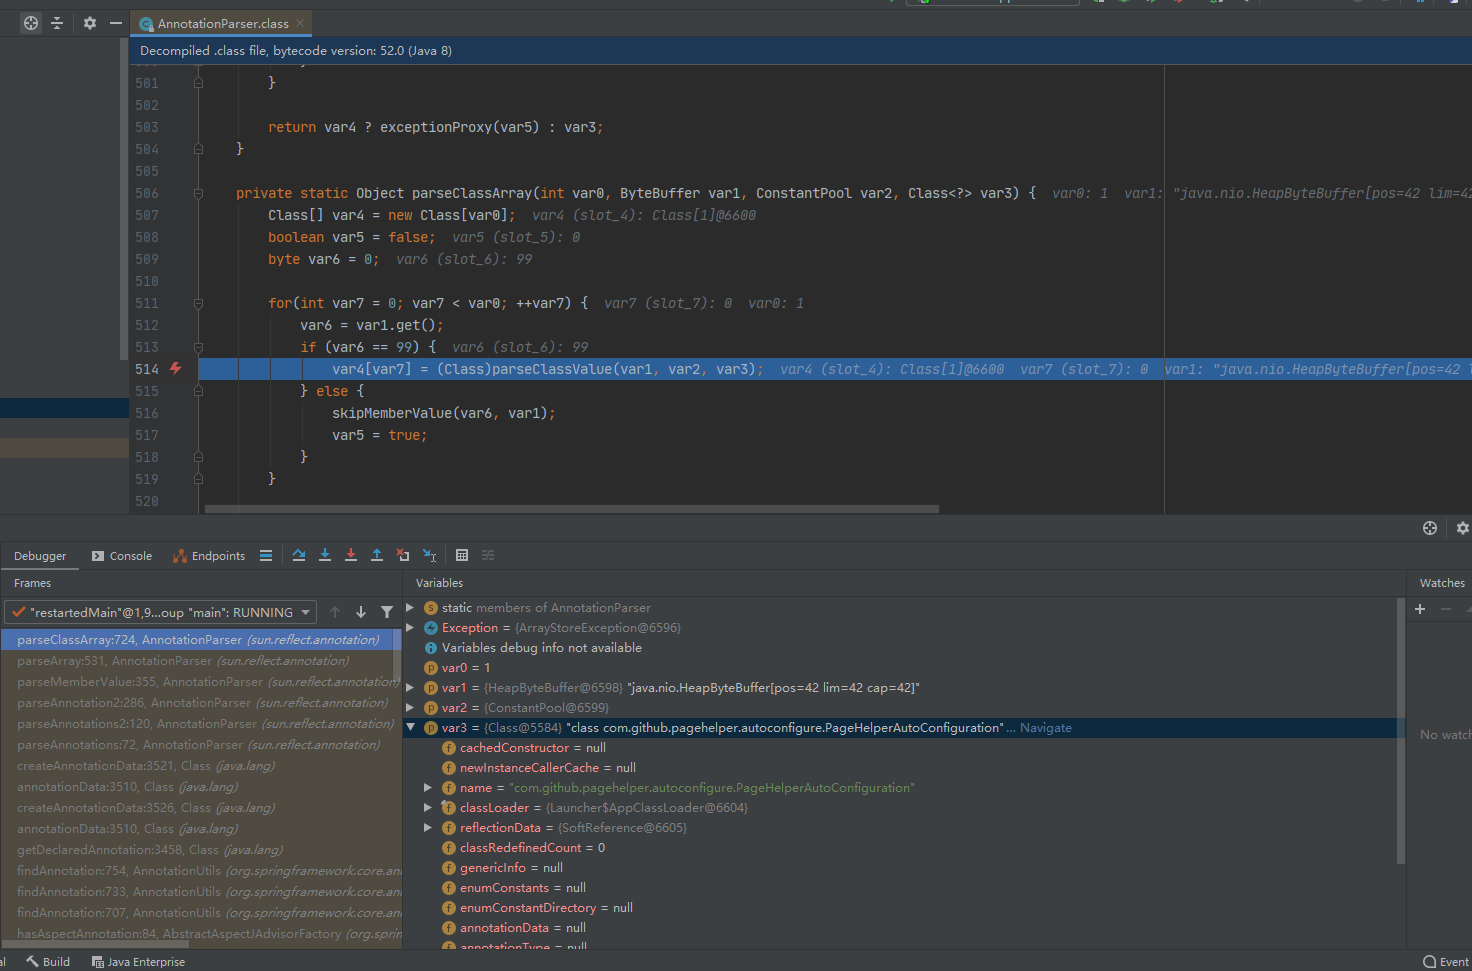Select cachedConstructor = null field row
The width and height of the screenshot is (1472, 971).
(900, 748)
